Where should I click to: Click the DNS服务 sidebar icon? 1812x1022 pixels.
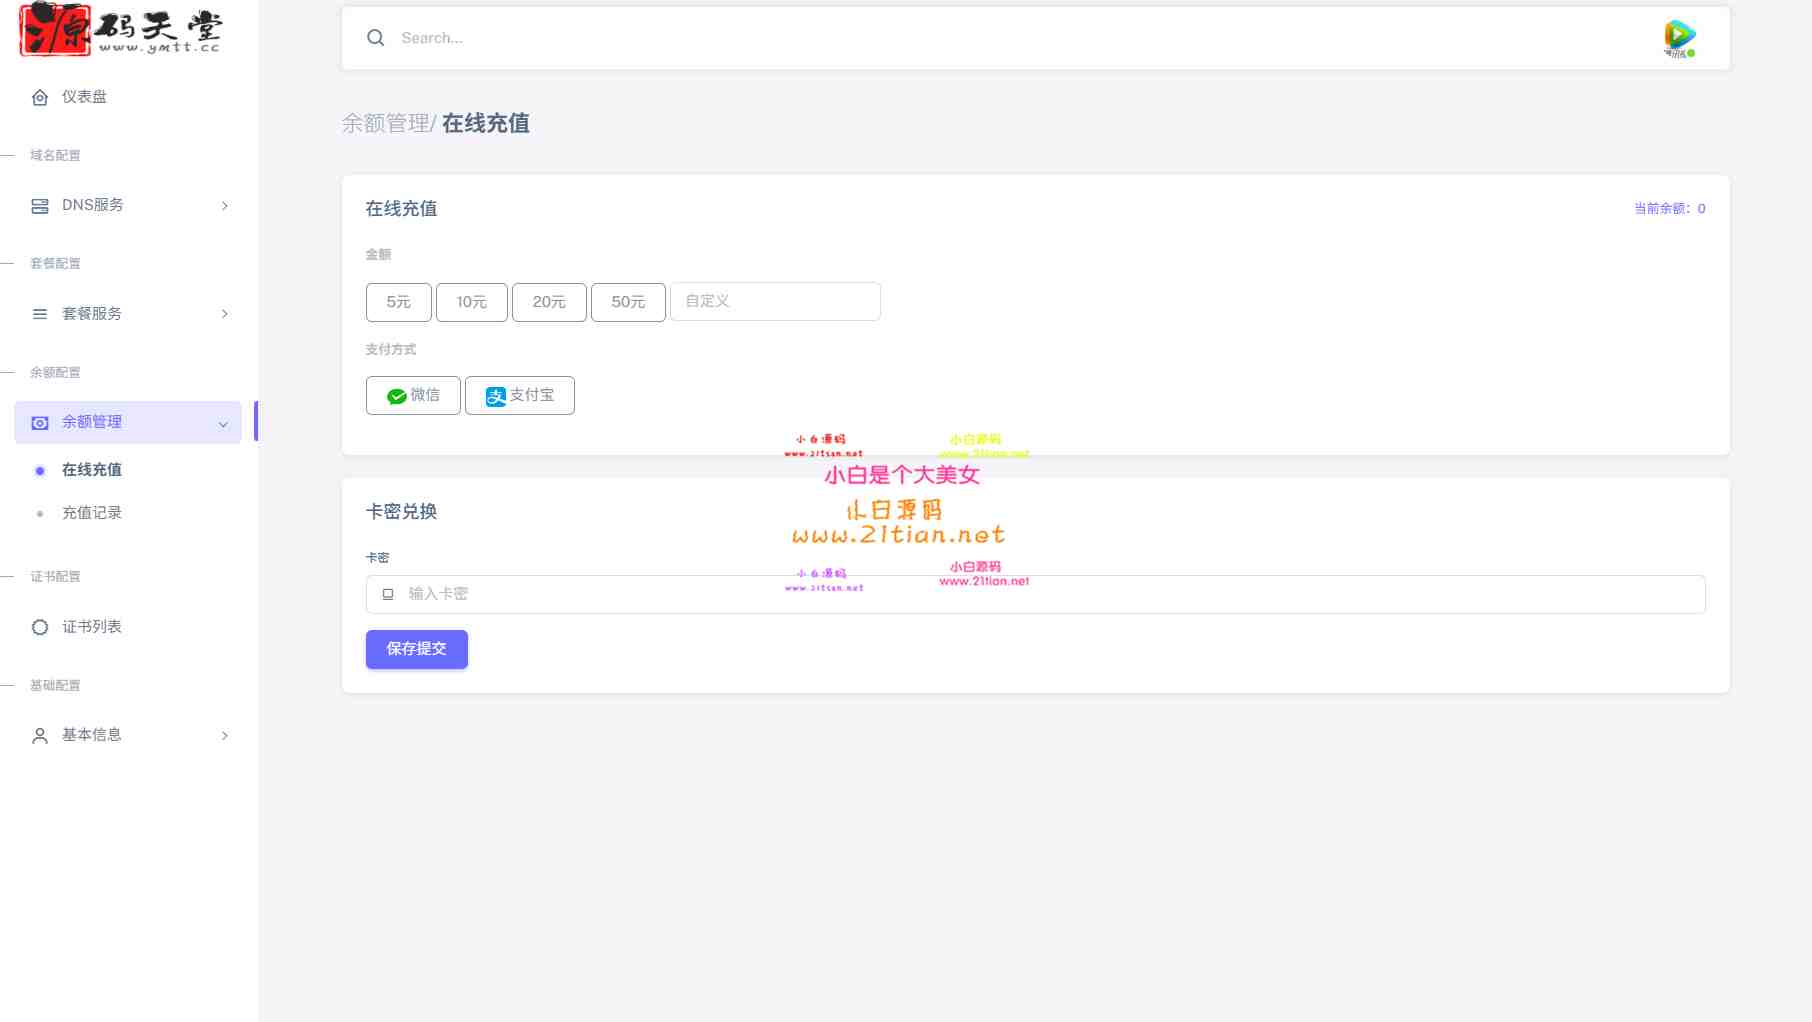coord(40,205)
